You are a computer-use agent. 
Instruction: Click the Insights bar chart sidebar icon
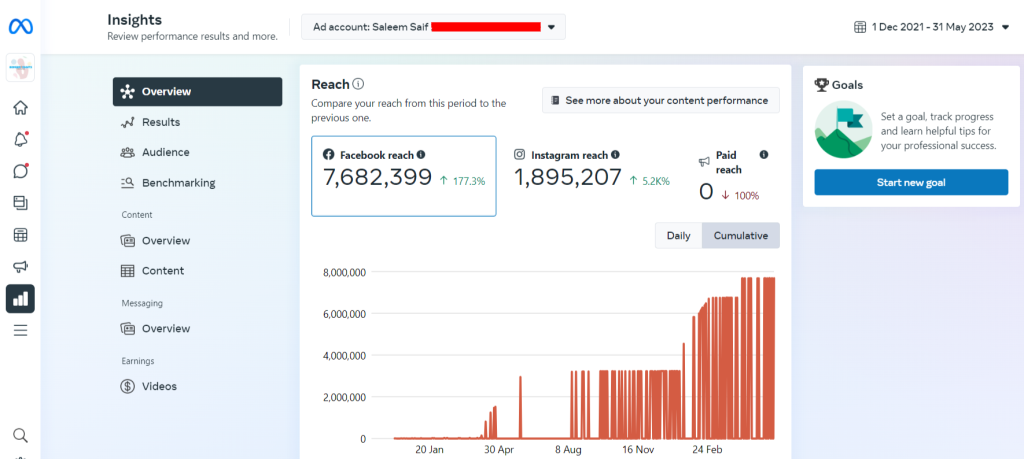pos(20,298)
